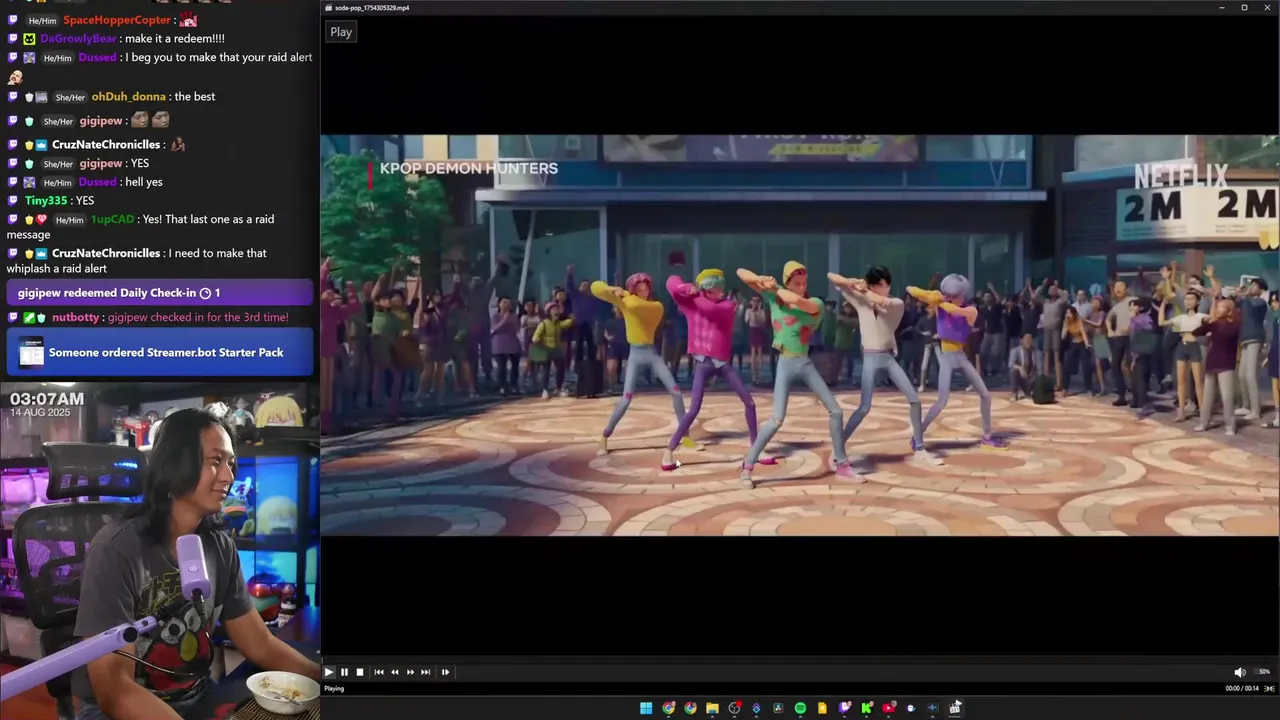Click 'Someone ordered Streamer.bot Starter Pack' alert
The width and height of the screenshot is (1280, 720).
160,352
